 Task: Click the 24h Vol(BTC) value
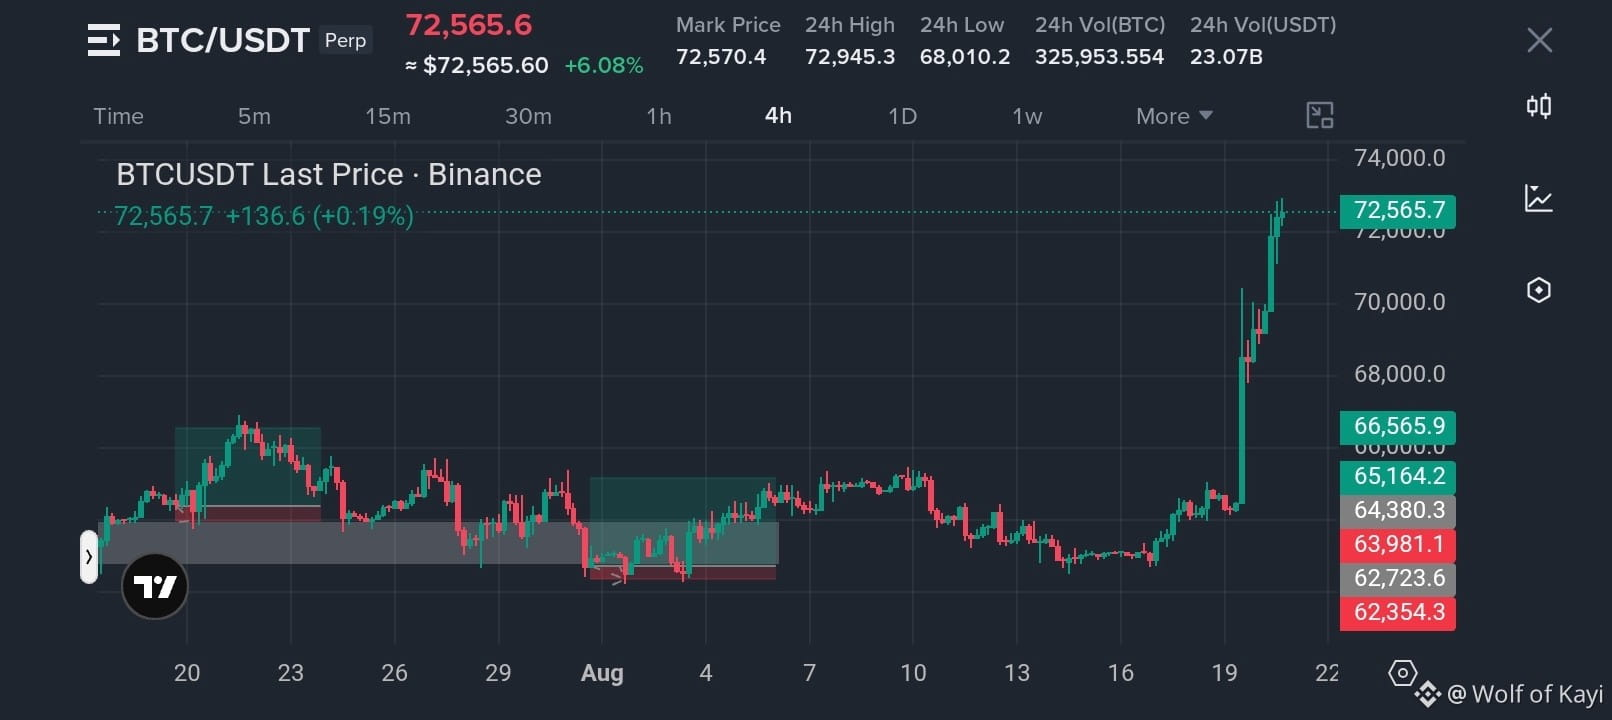pos(1099,57)
